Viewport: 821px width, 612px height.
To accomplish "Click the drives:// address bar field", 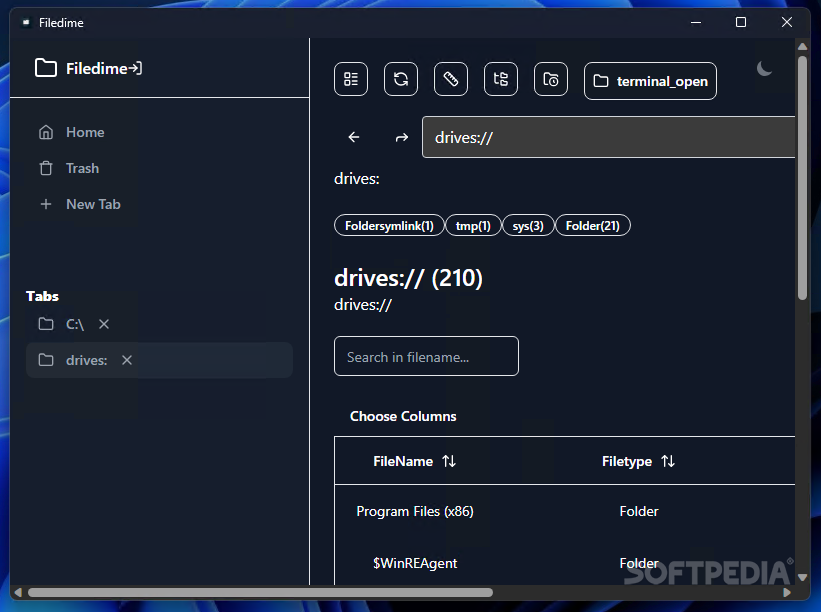I will coord(608,137).
